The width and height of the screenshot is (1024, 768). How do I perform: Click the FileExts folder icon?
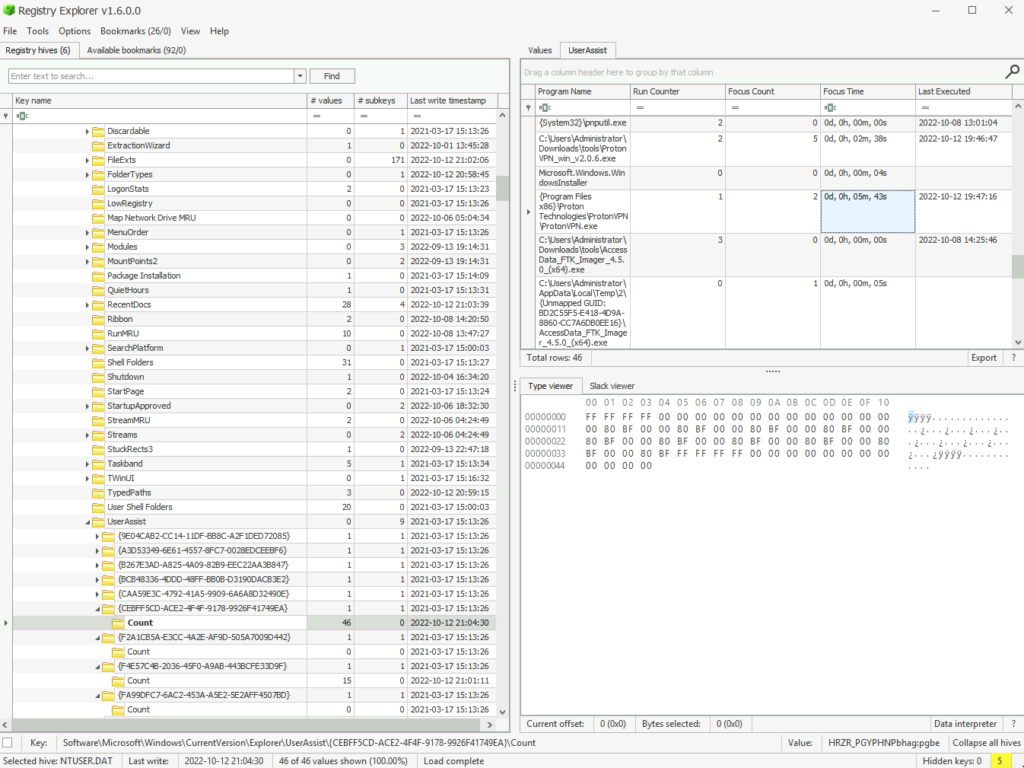pos(98,160)
